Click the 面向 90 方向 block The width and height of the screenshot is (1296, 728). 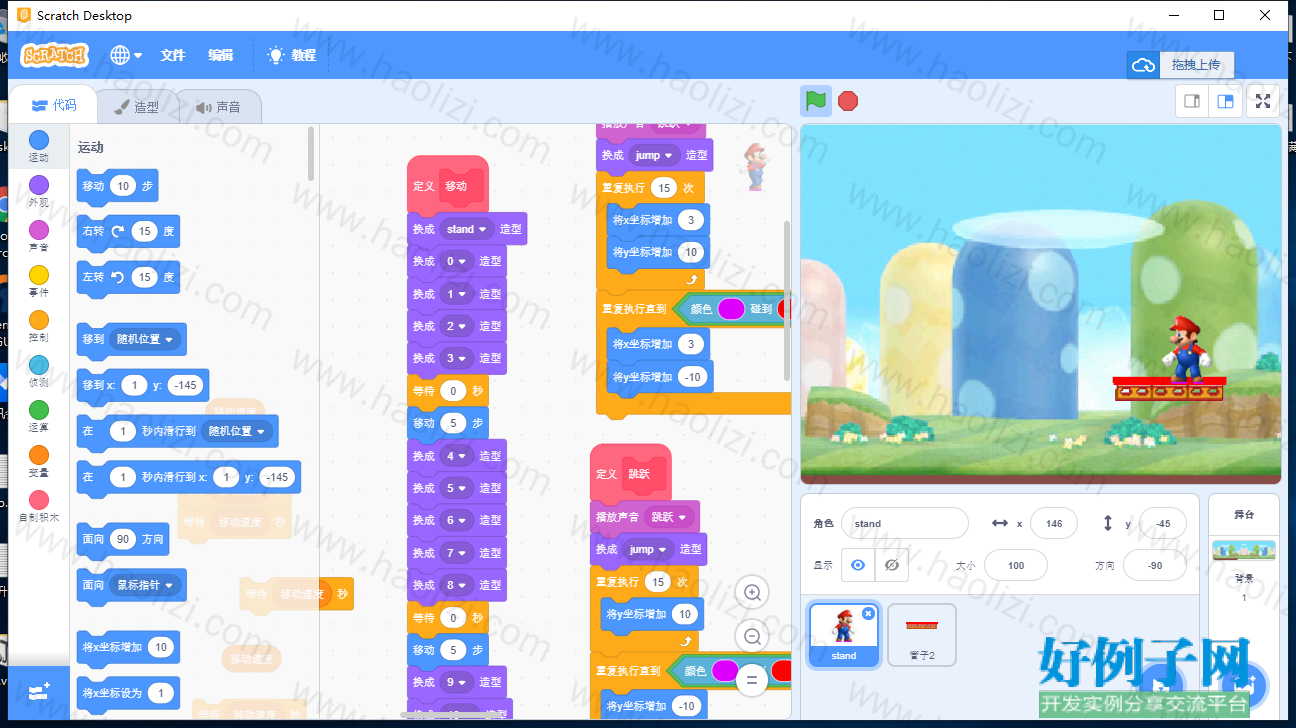click(x=123, y=539)
